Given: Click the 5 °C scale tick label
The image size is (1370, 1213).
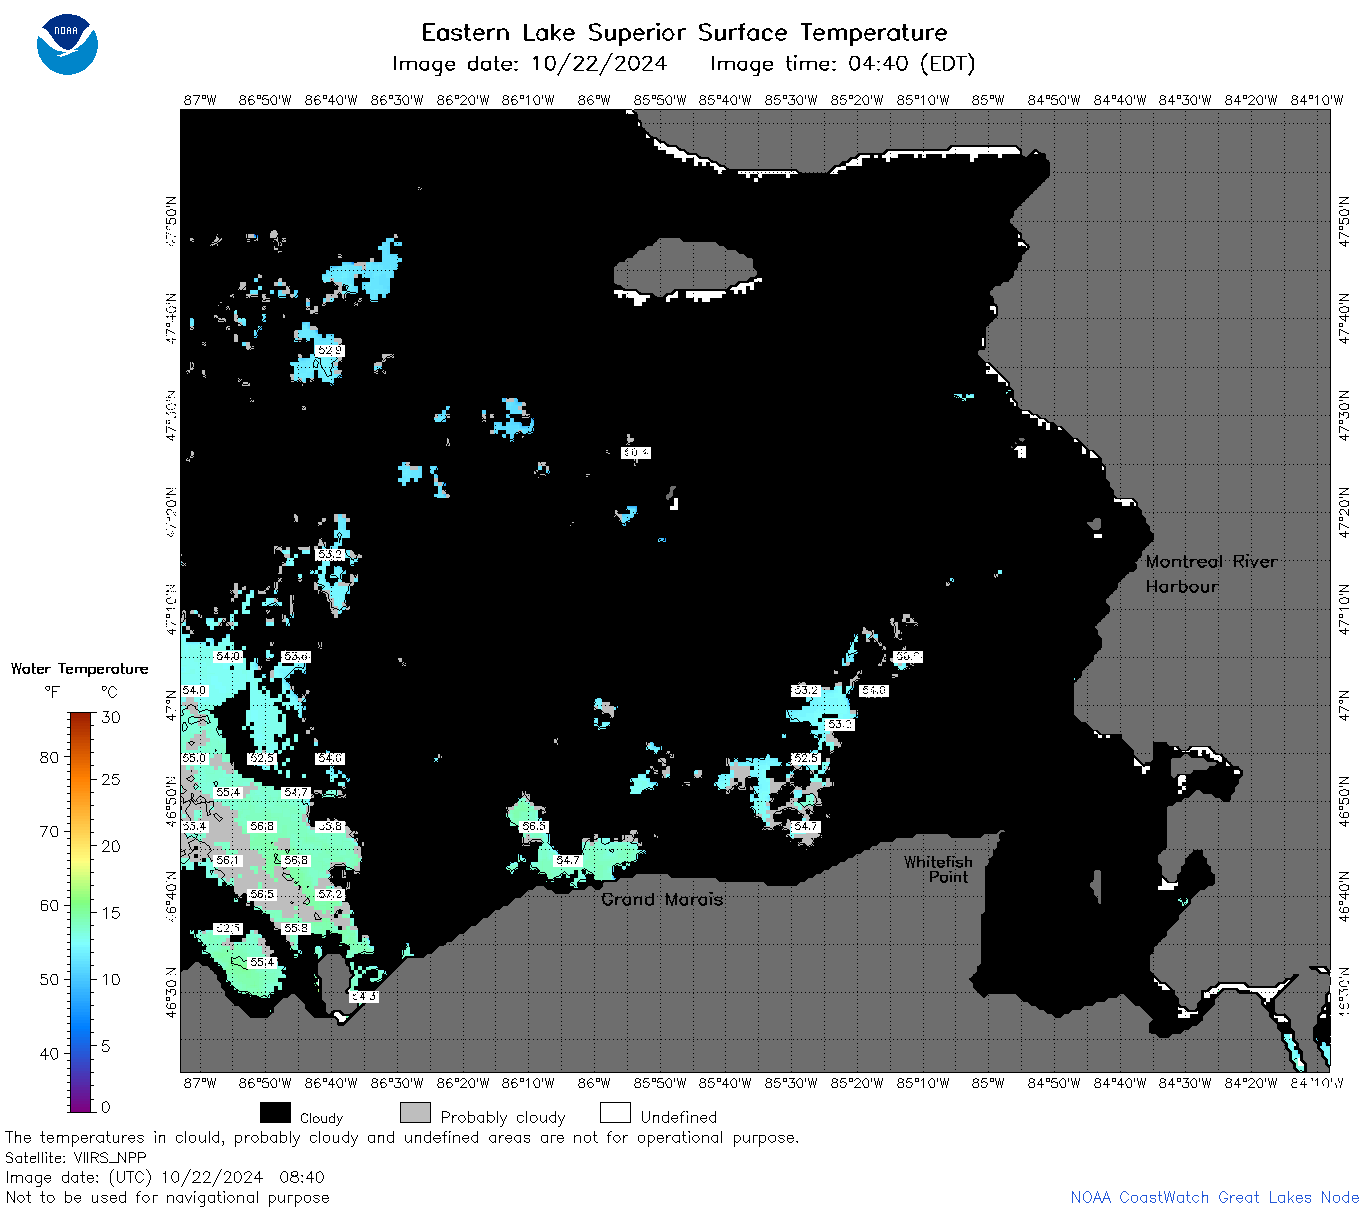Looking at the screenshot, I should (106, 1046).
